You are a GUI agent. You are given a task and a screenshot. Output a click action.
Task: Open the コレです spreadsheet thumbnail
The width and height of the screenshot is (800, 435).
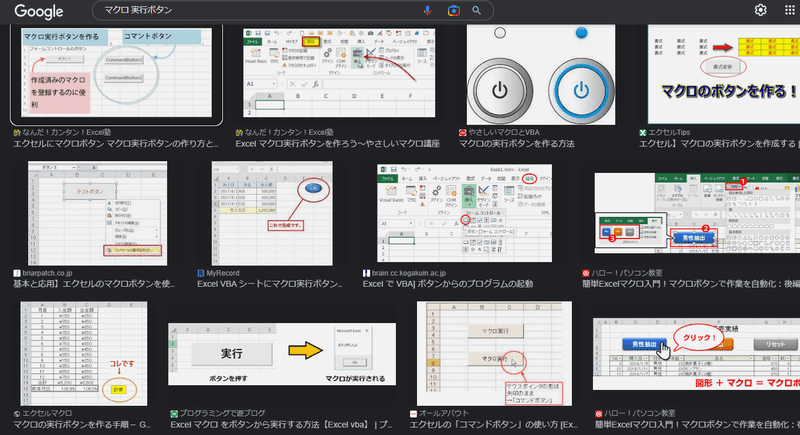coord(84,353)
